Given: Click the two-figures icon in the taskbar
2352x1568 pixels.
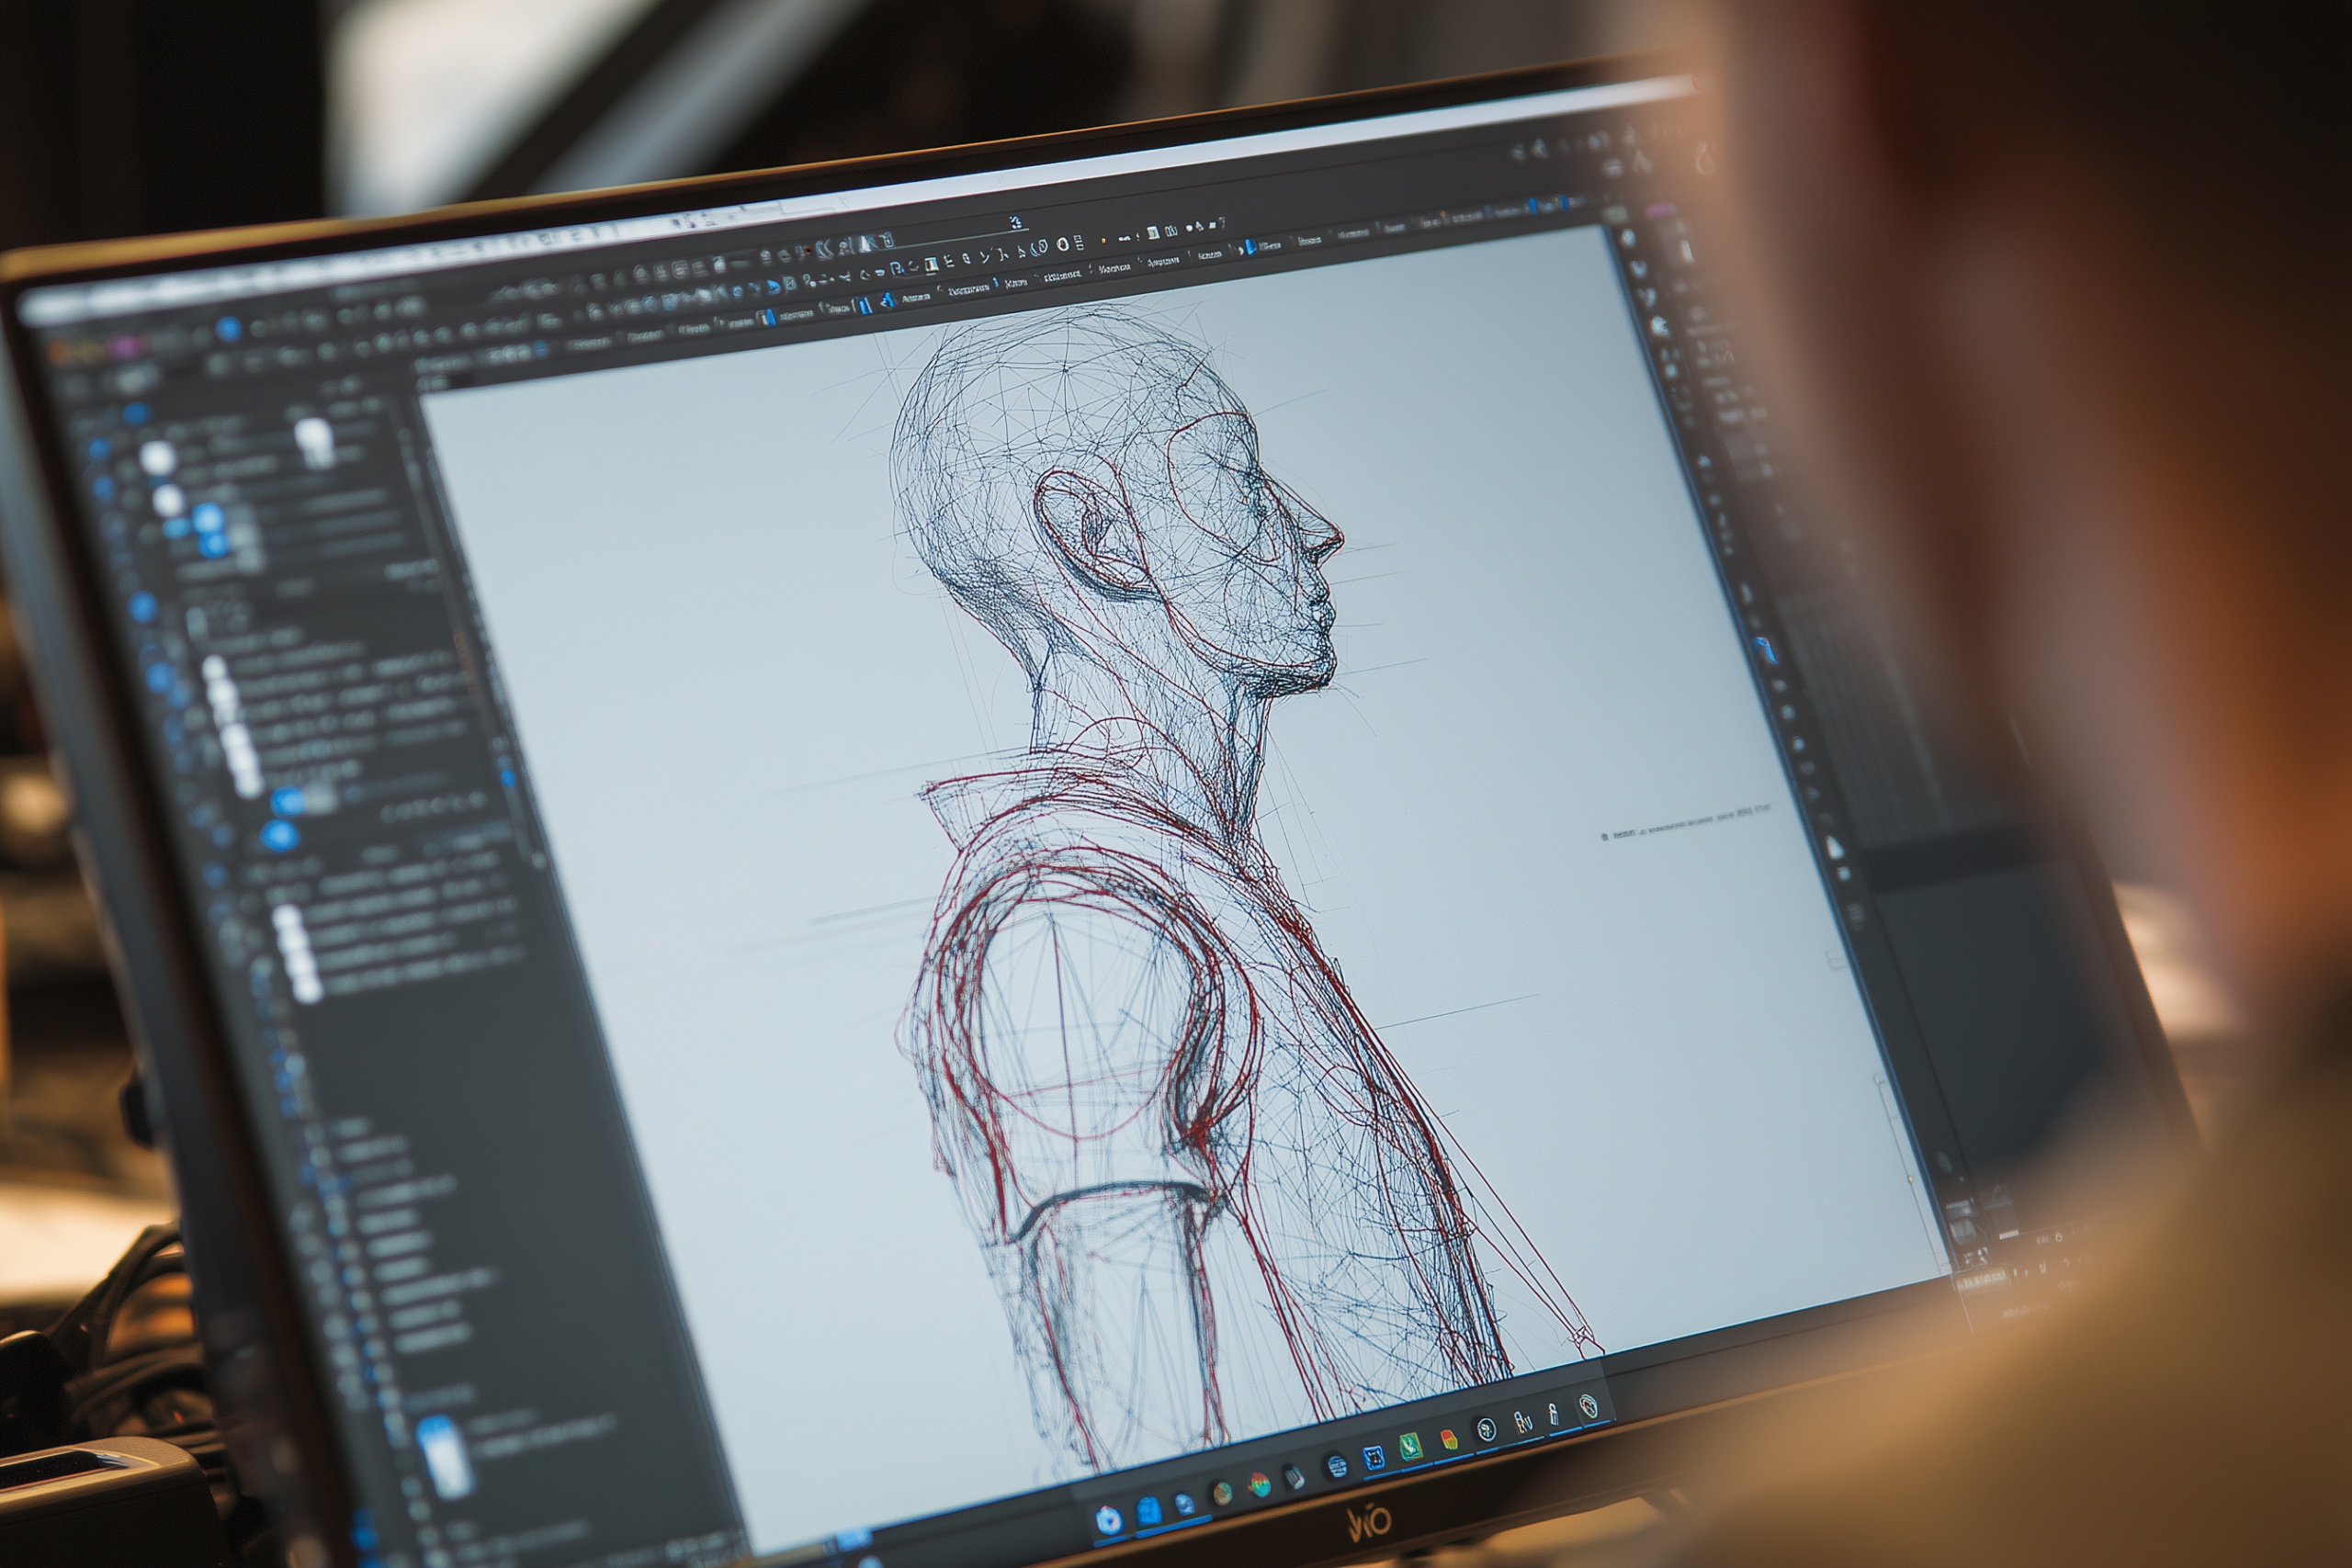Looking at the screenshot, I should (1524, 1422).
